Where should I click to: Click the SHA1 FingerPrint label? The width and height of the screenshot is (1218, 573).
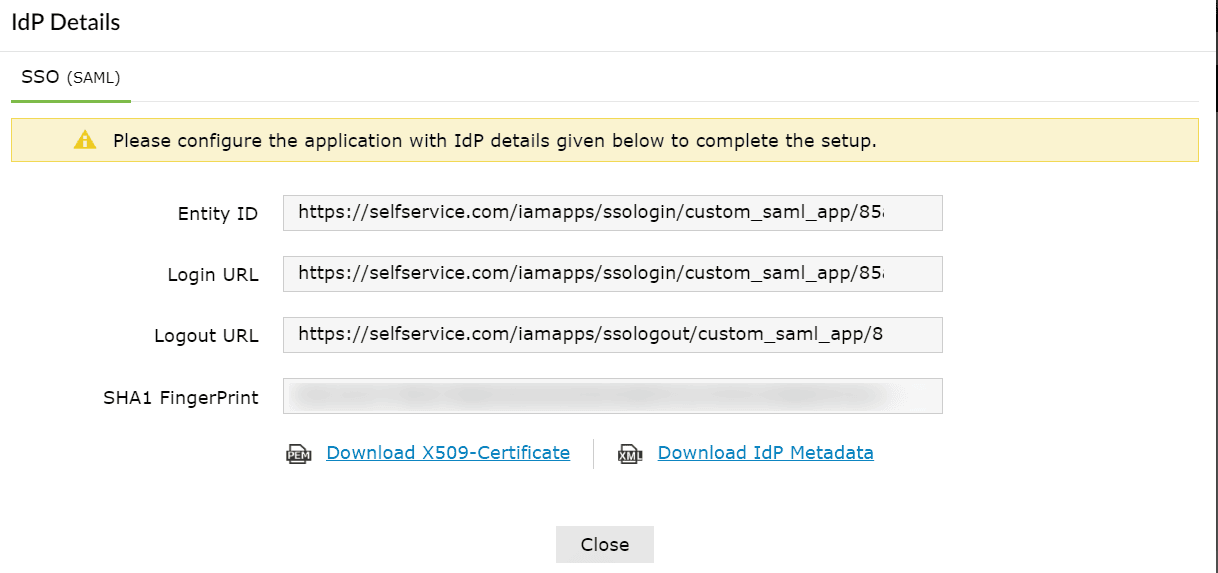(x=181, y=398)
